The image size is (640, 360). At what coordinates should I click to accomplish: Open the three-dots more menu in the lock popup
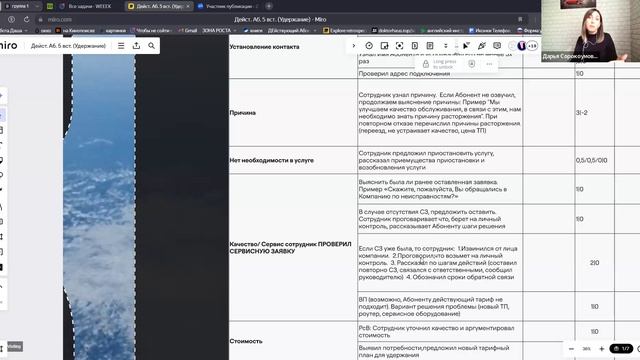tap(489, 64)
